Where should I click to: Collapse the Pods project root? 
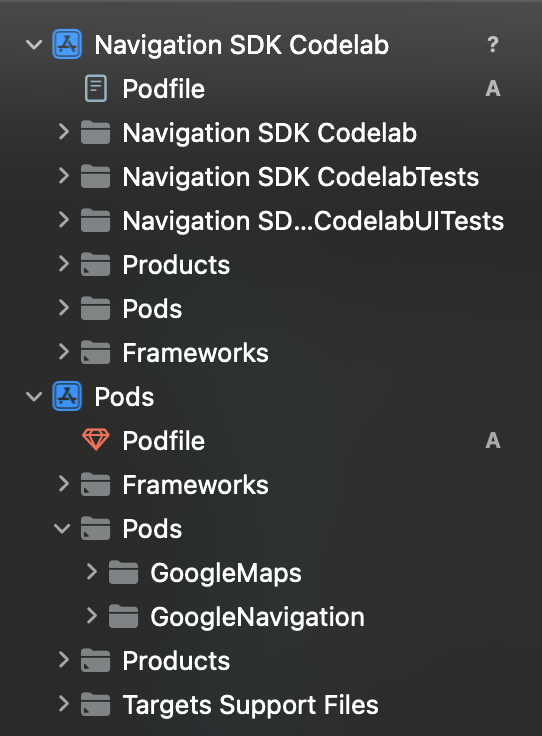click(x=34, y=397)
